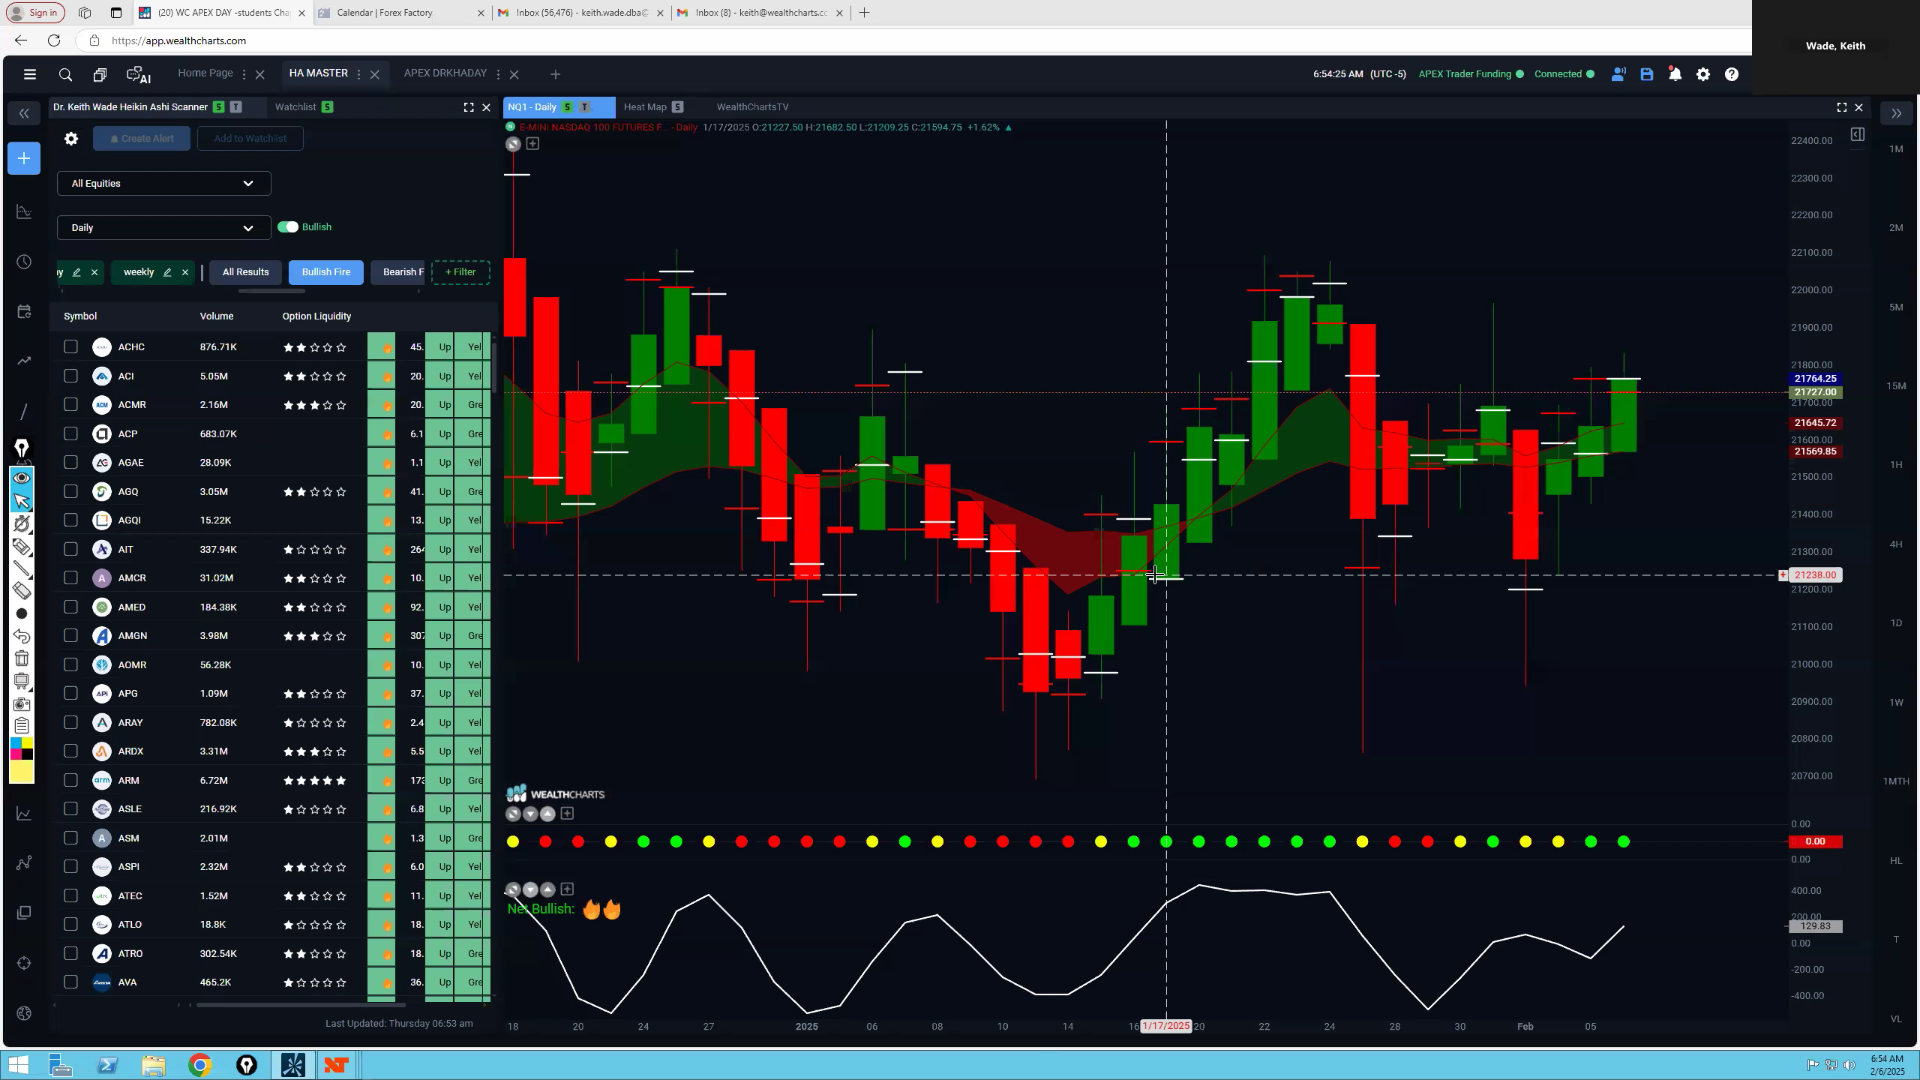The width and height of the screenshot is (1920, 1080).
Task: Select the pen nib drawing tool
Action: pos(22,448)
